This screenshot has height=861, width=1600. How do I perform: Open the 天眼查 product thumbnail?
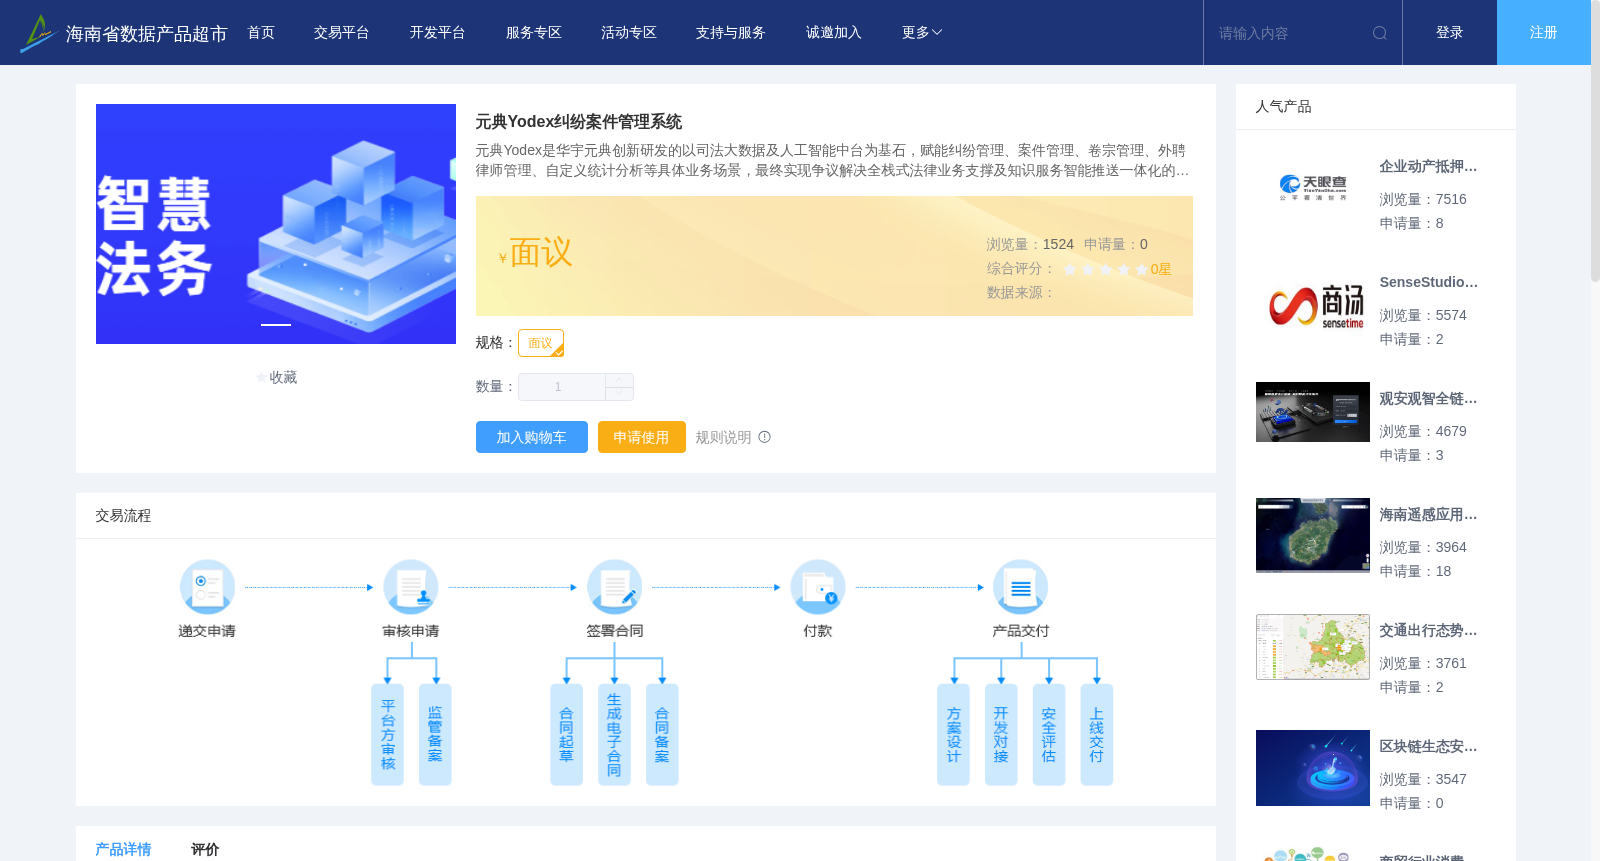click(x=1313, y=188)
